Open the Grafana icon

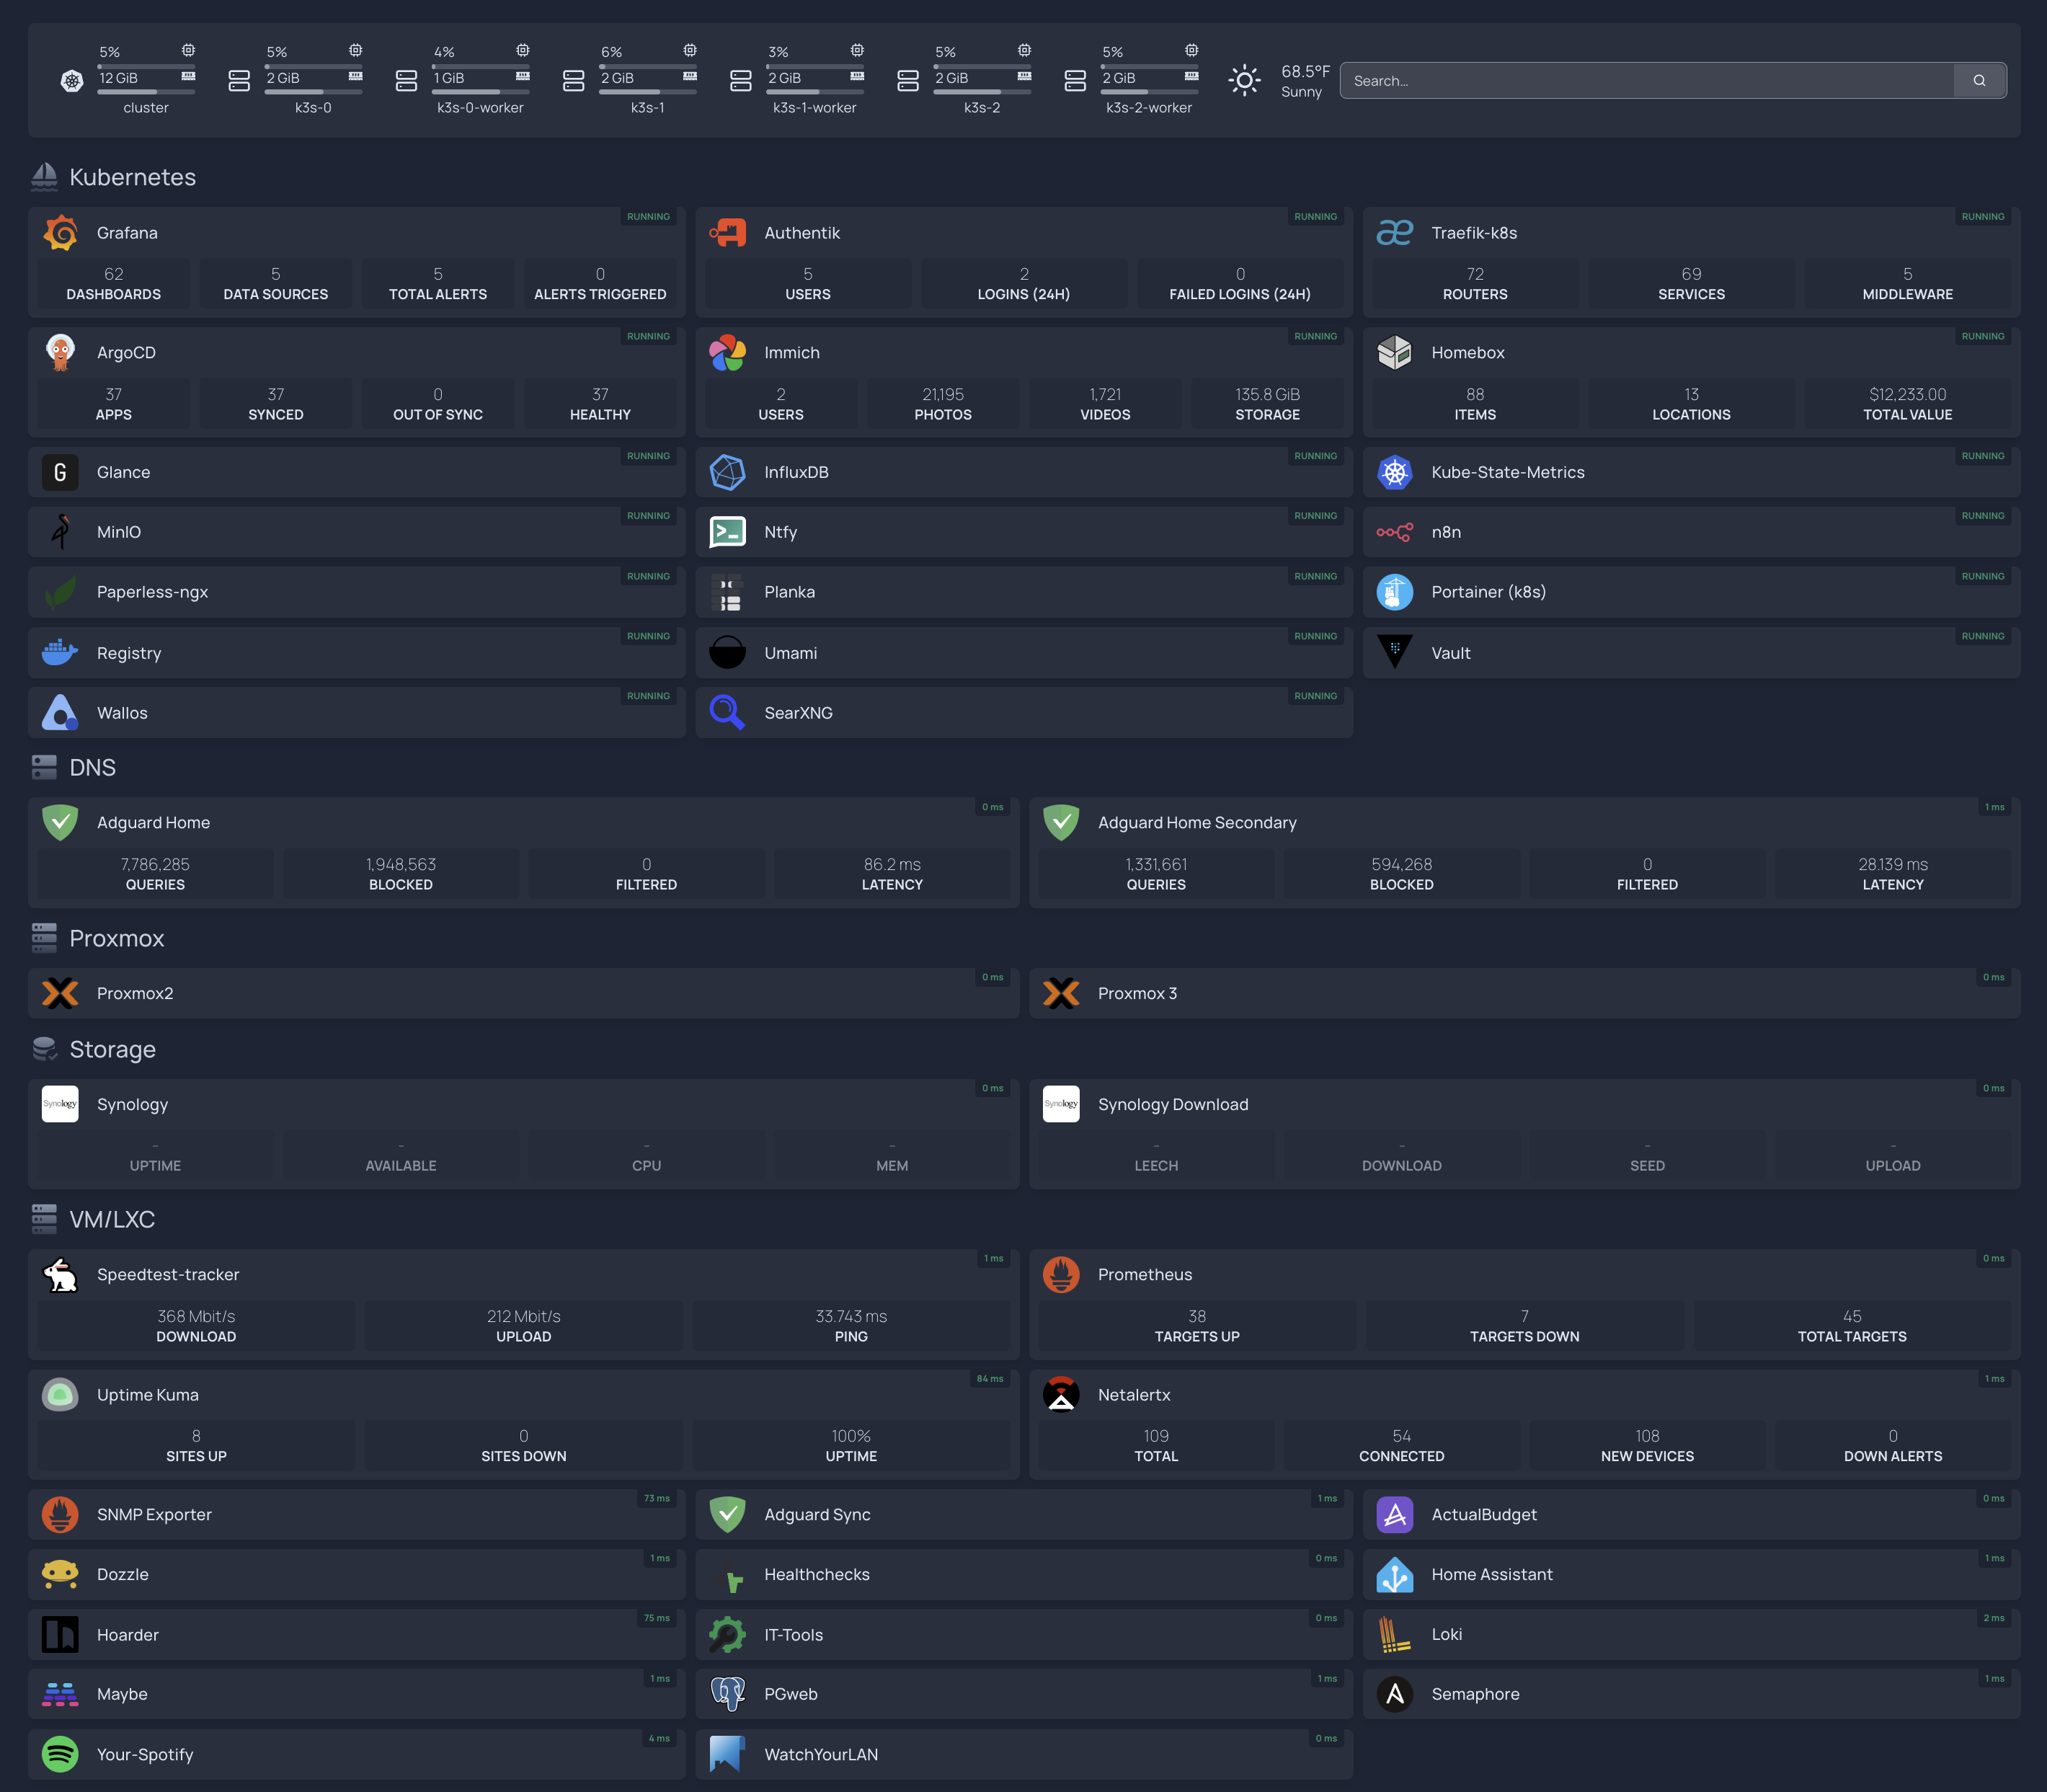[60, 233]
